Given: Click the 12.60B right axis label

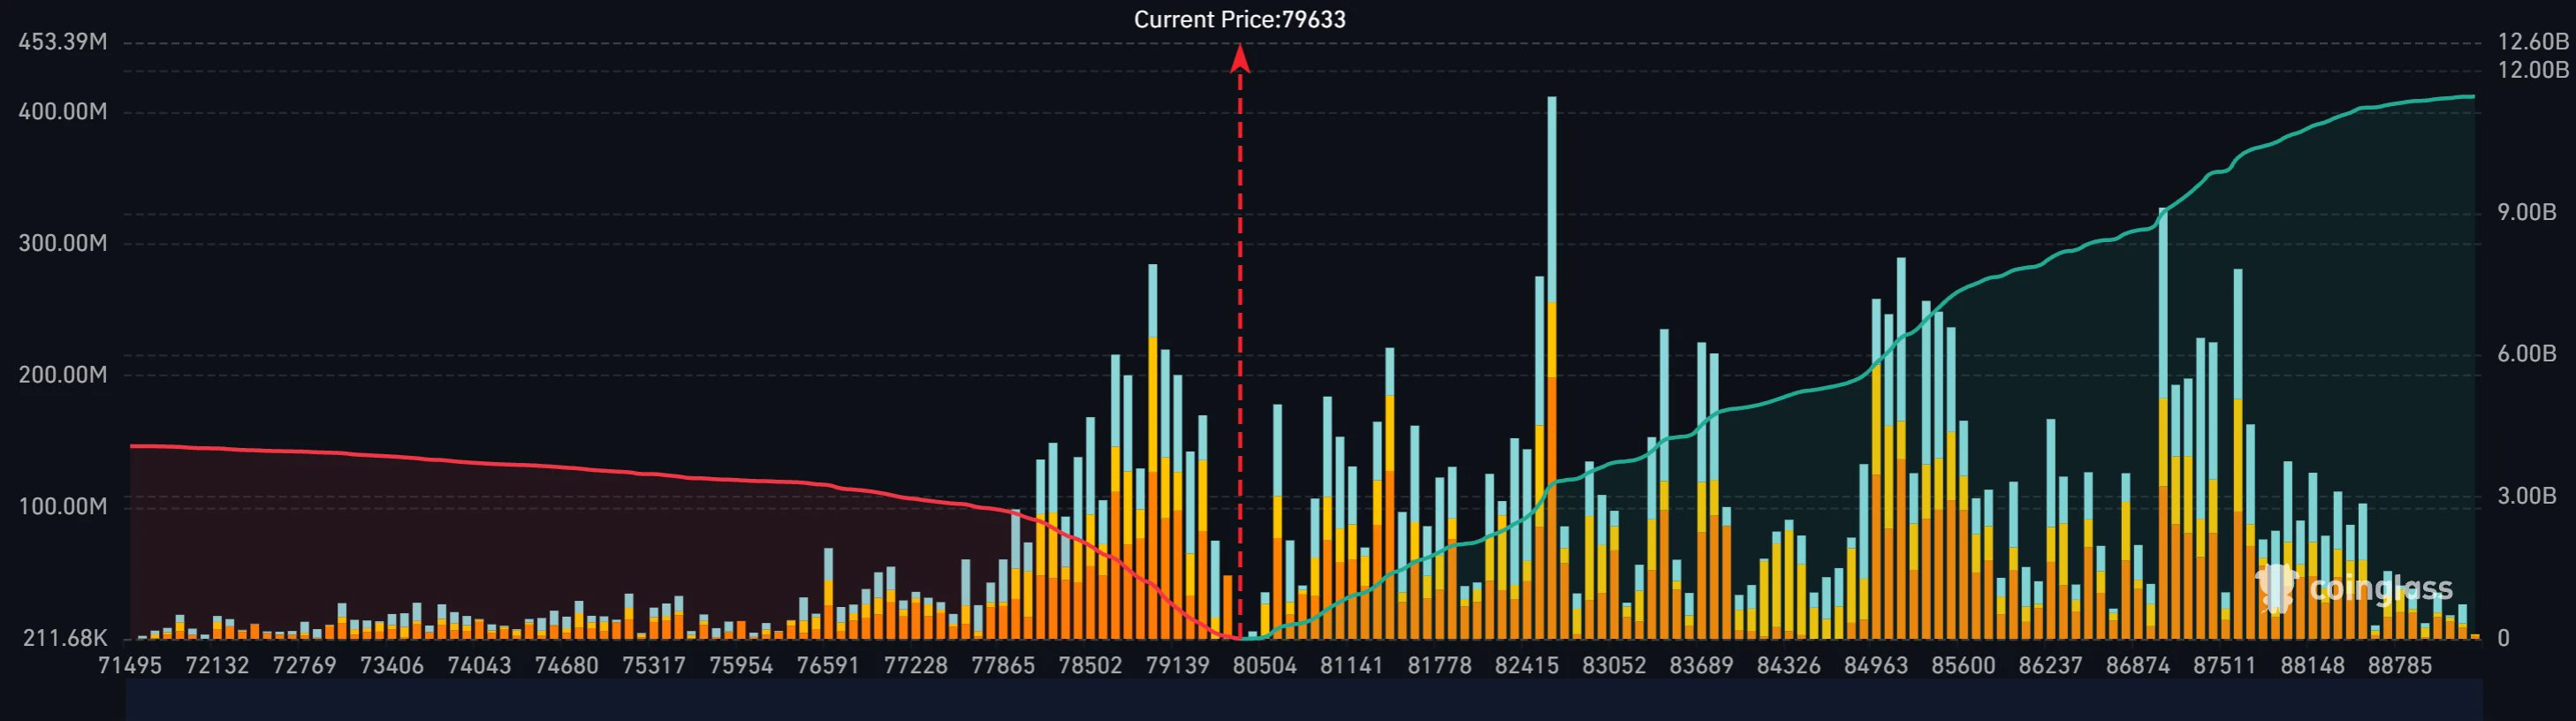Looking at the screenshot, I should pyautogui.click(x=2532, y=42).
